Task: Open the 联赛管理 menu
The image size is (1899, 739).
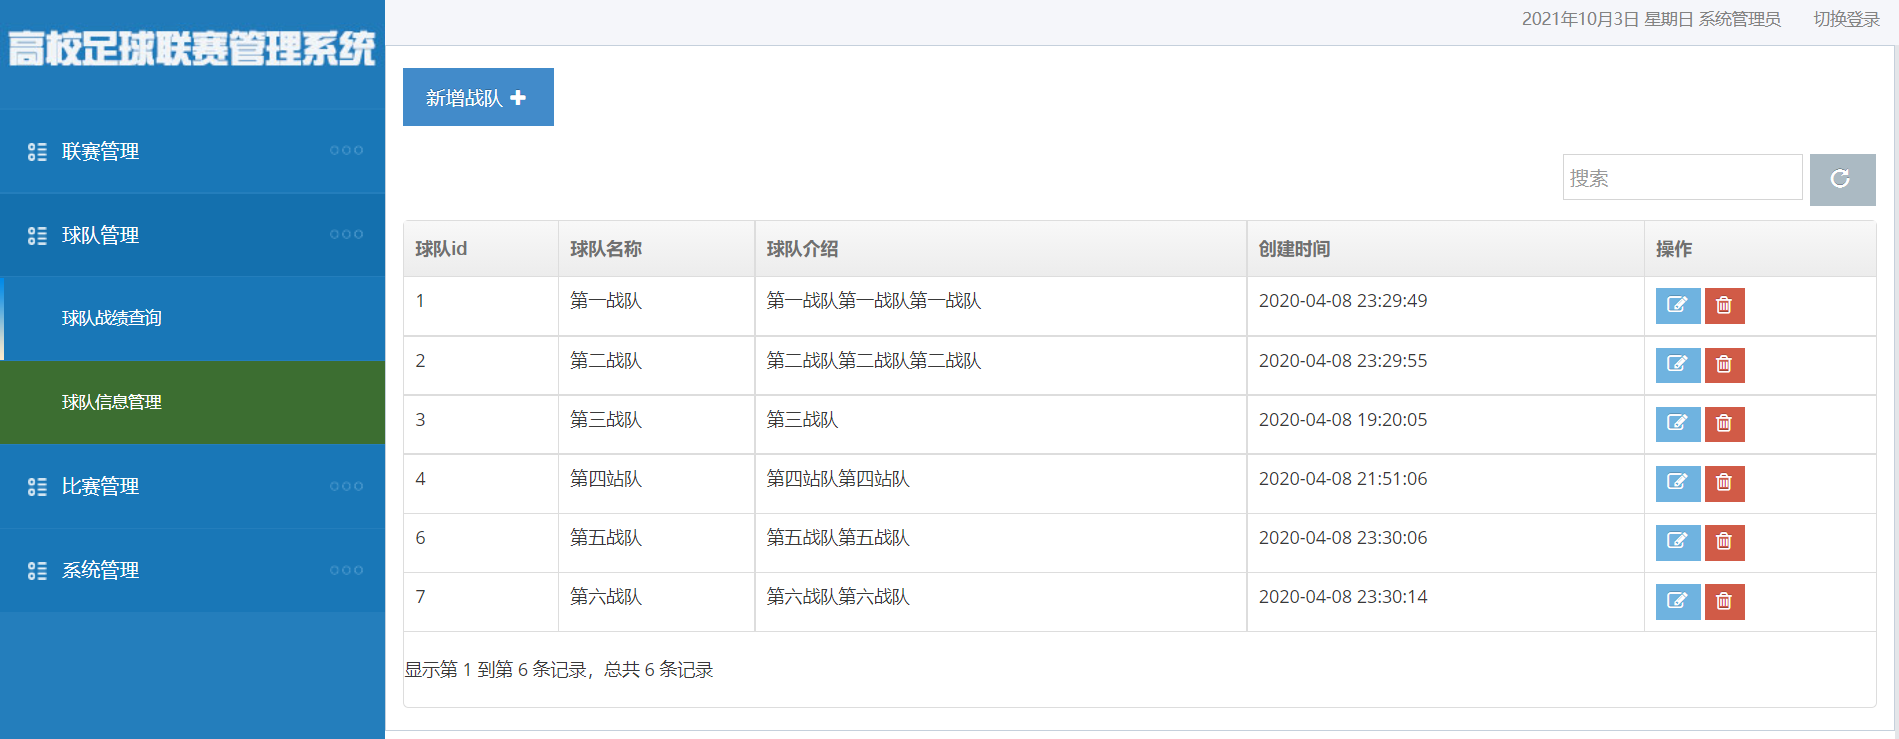Action: tap(192, 151)
